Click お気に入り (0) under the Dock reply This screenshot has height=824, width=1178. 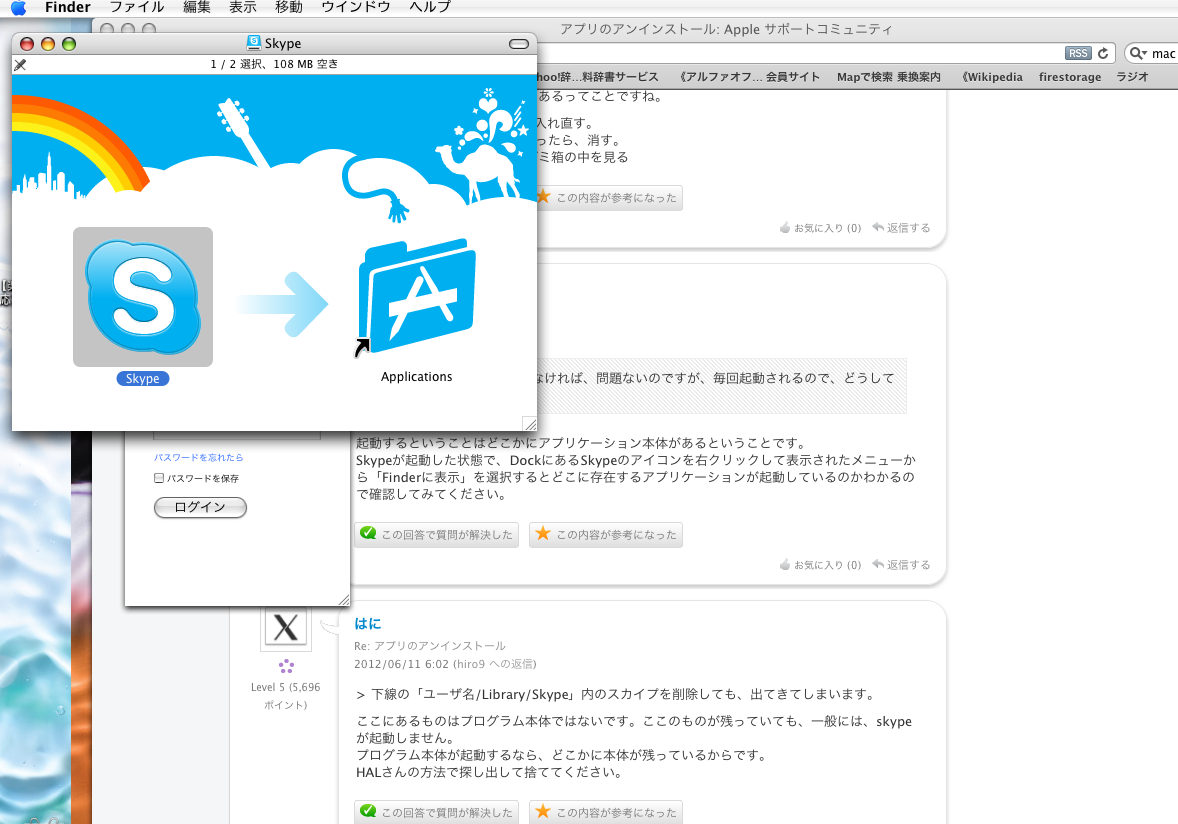[820, 565]
